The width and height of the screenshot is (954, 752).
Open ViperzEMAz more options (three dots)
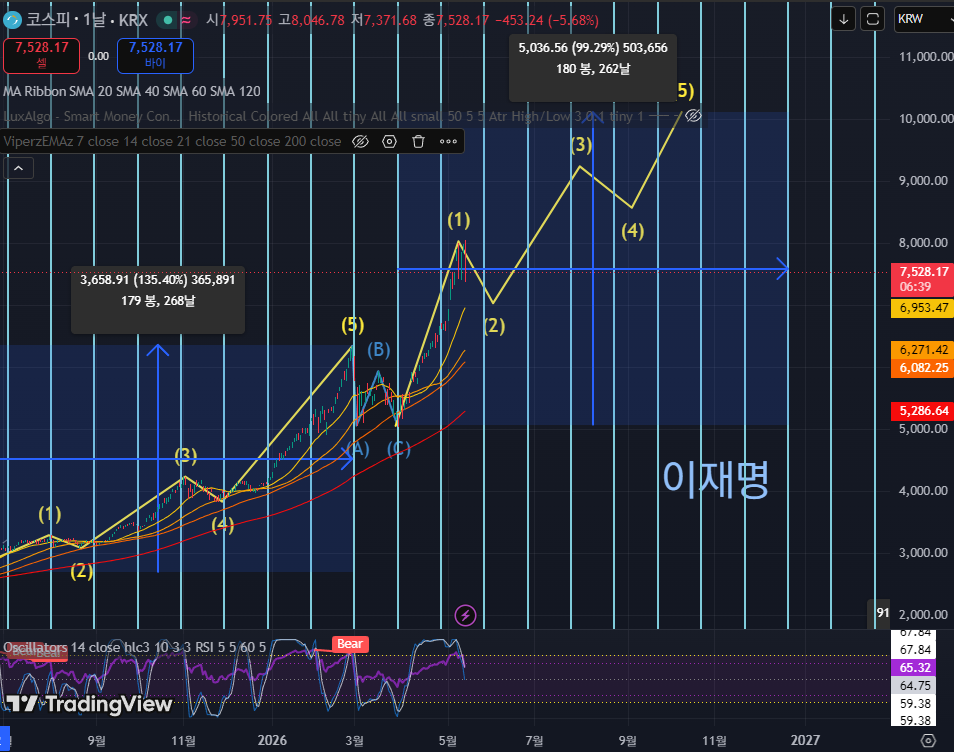[448, 142]
